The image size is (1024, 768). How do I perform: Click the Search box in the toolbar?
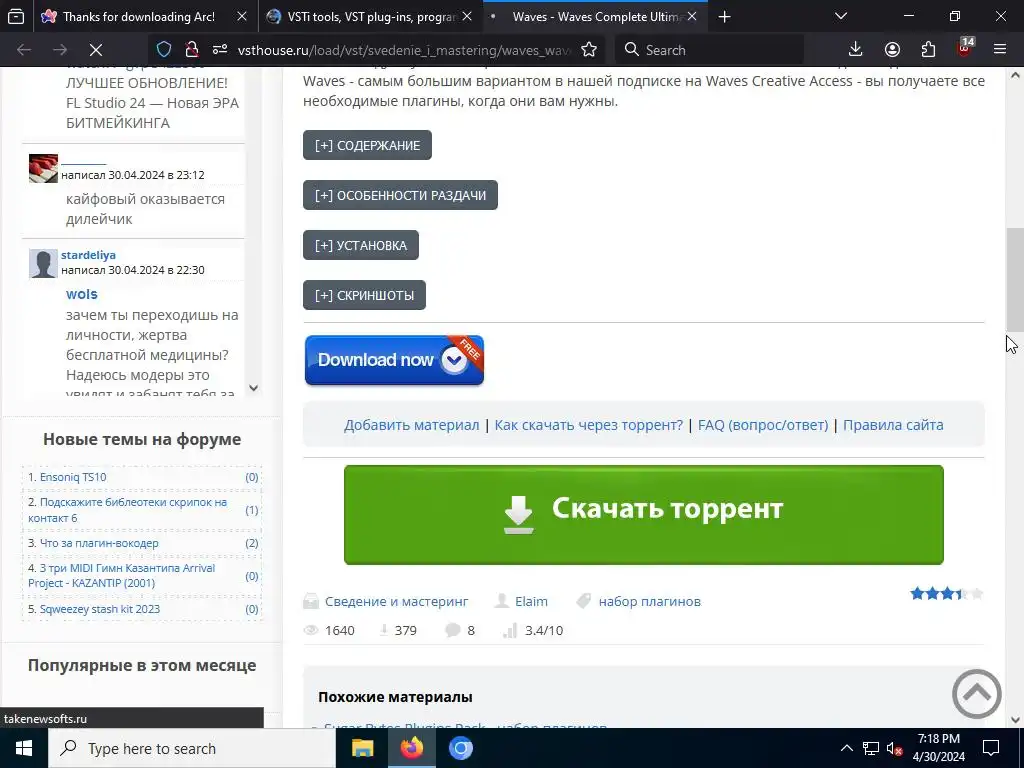click(x=709, y=50)
